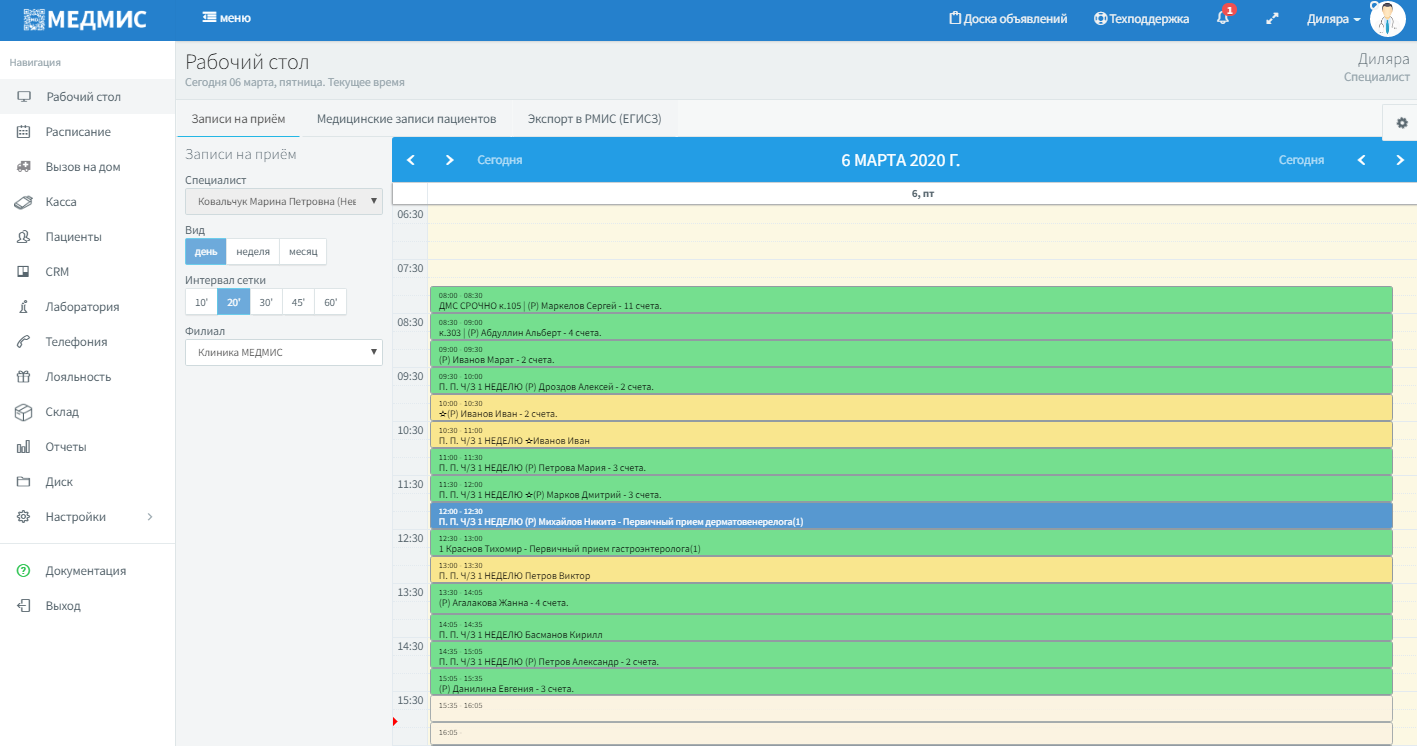
Task: Open appointment Абдуллин Альберт 08:30
Action: point(911,327)
